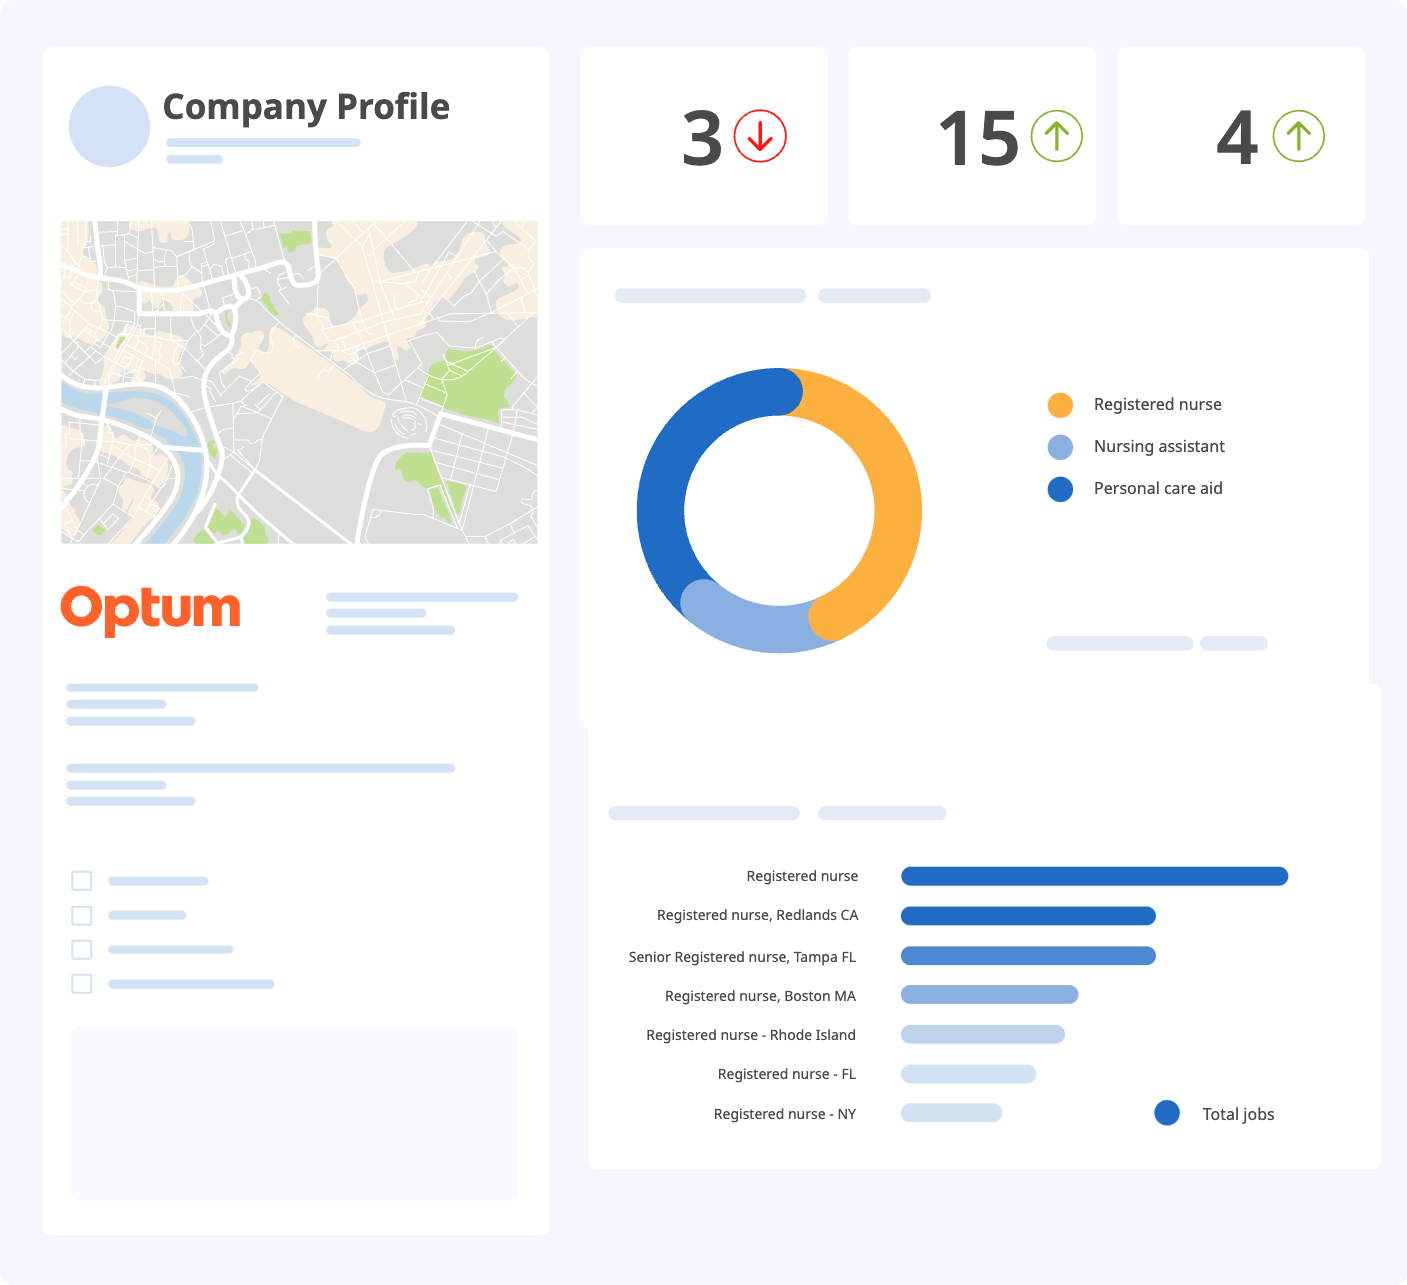
Task: Click the map thumbnail in the profile card
Action: pos(298,381)
